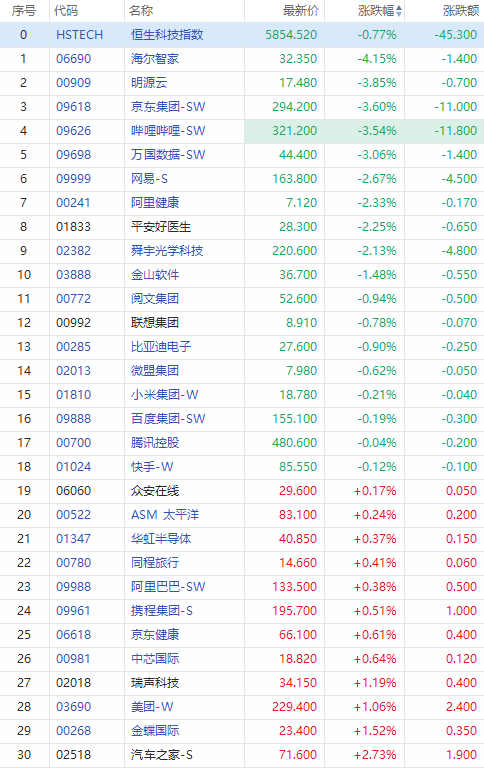Click the 序号 column header

coord(24,11)
